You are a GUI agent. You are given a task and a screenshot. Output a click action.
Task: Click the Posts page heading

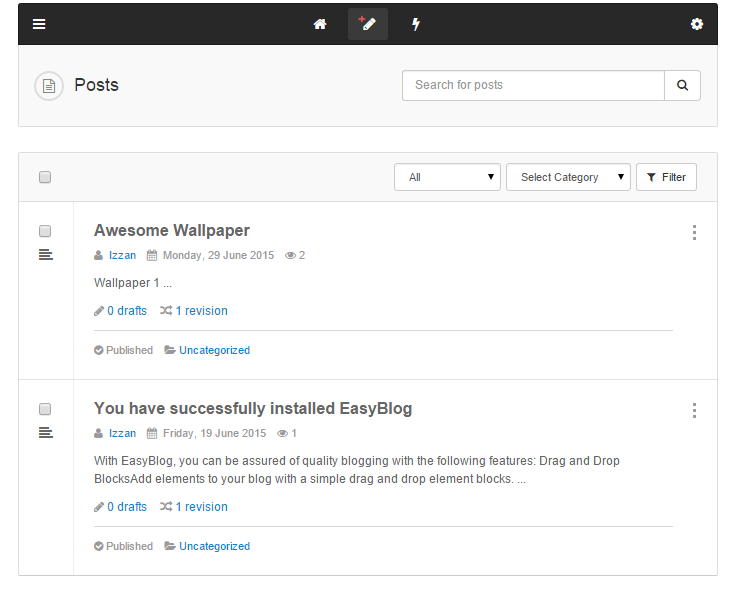tap(97, 85)
